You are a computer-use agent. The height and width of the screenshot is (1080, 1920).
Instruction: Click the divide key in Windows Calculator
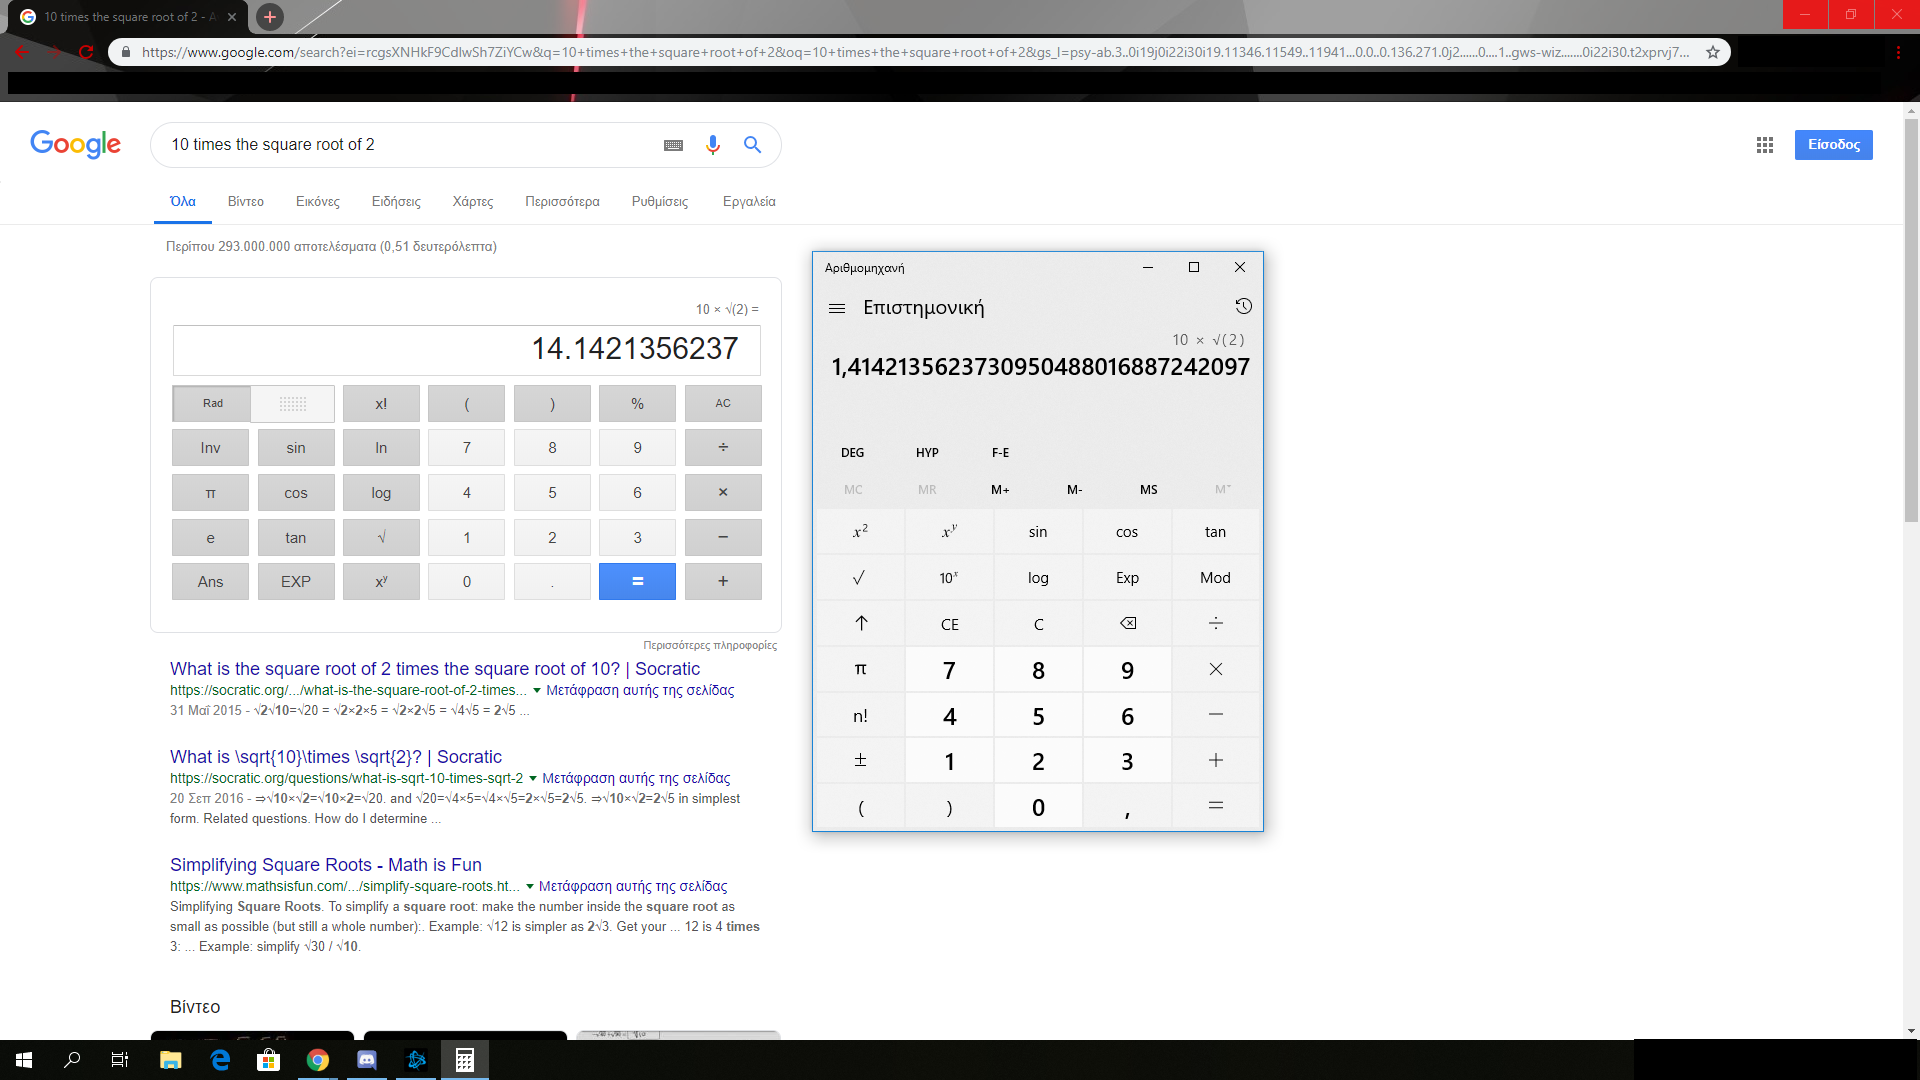[x=1216, y=623]
